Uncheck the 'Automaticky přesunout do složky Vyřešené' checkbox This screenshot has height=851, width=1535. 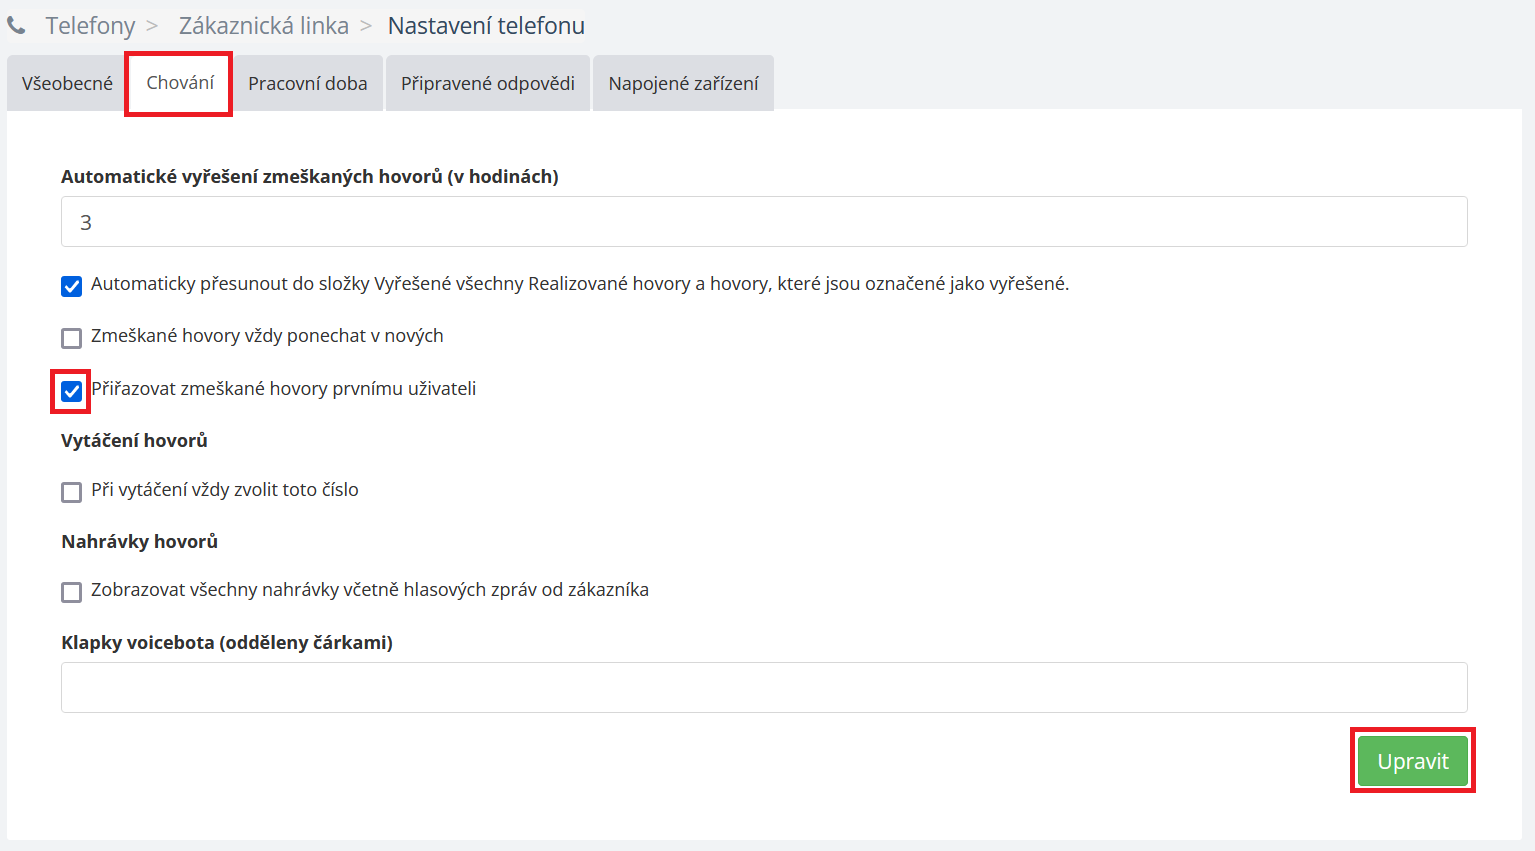[x=72, y=287]
